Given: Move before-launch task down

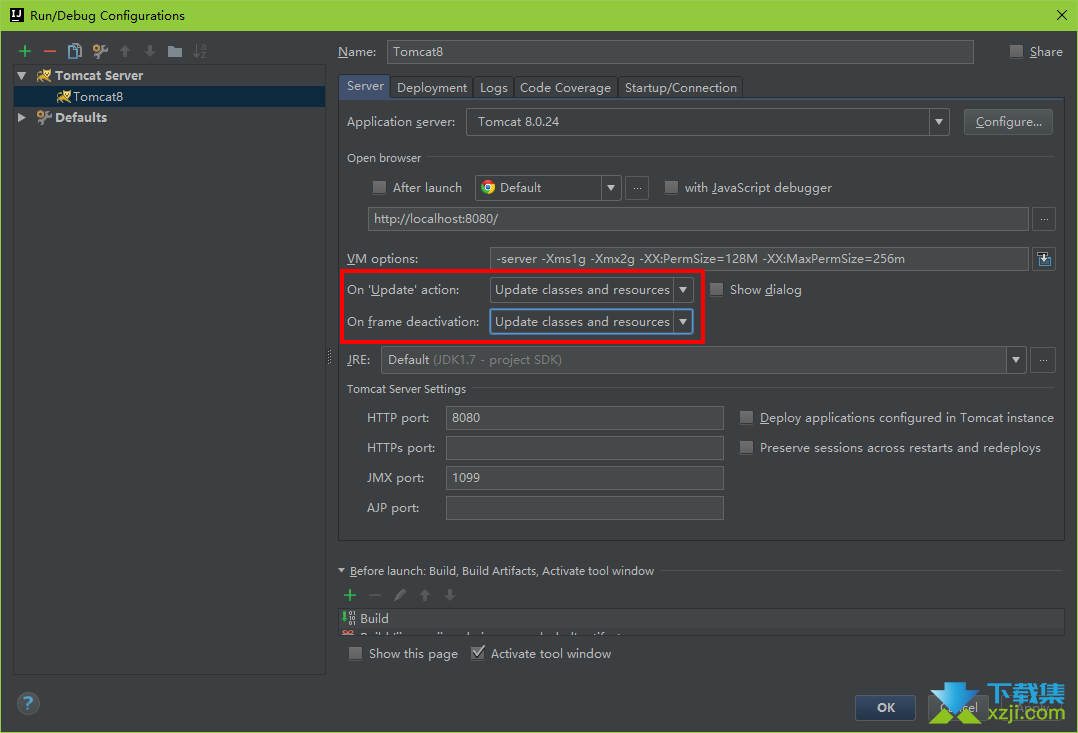Looking at the screenshot, I should pos(450,595).
